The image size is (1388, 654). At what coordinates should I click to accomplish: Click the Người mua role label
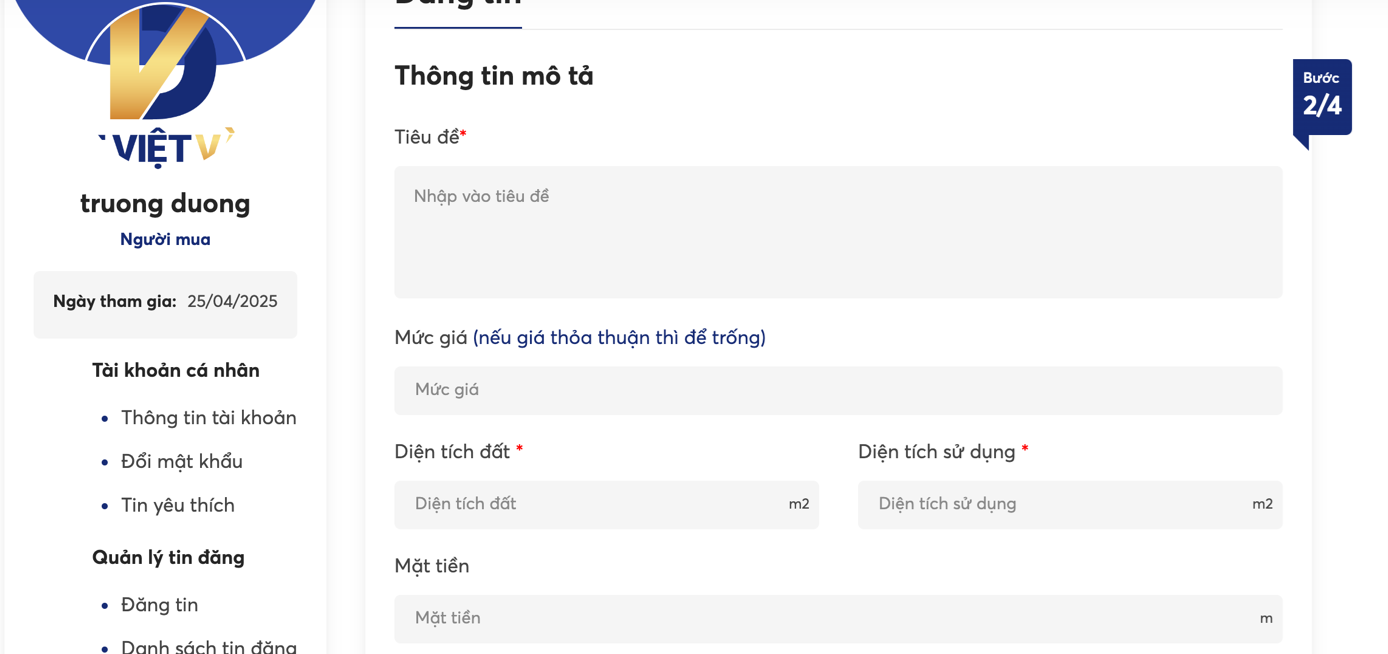(165, 240)
